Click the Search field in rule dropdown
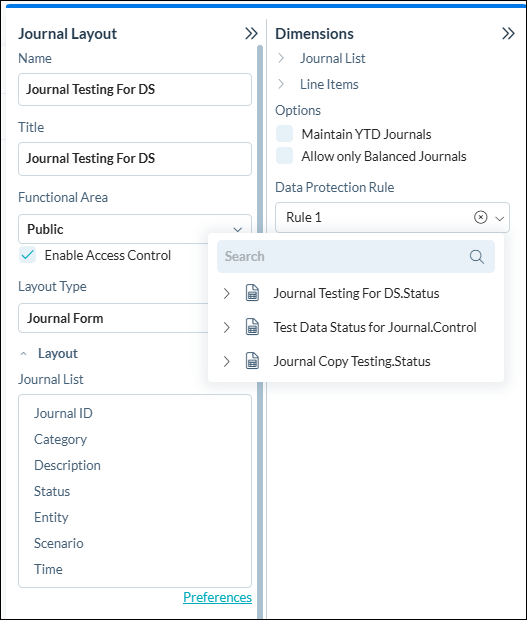The image size is (527, 620). tap(356, 257)
